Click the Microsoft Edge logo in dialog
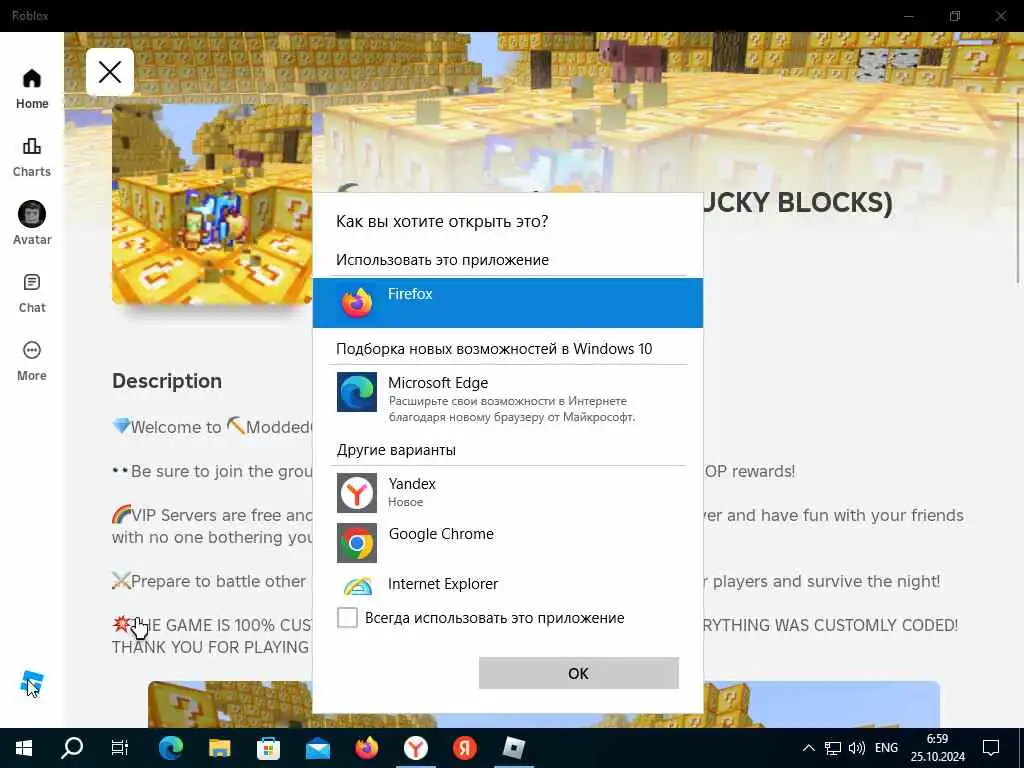This screenshot has width=1024, height=768. [357, 392]
